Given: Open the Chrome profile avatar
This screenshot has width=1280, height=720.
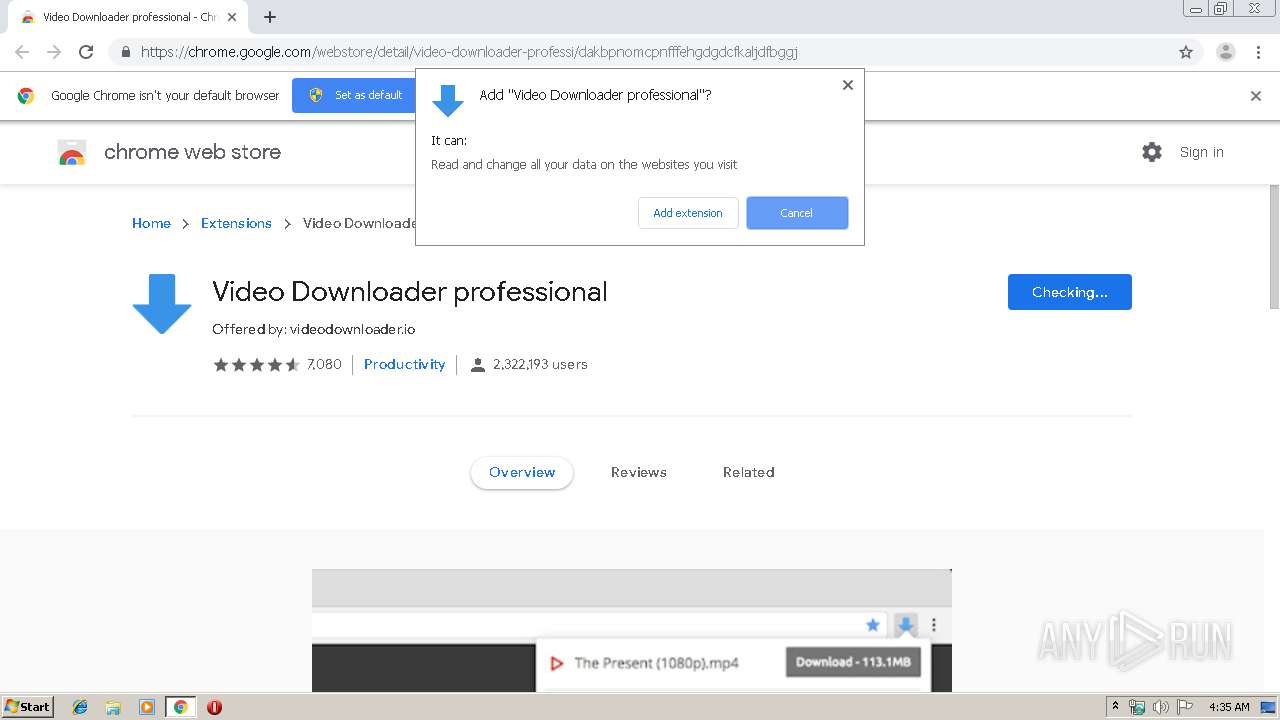Looking at the screenshot, I should (1226, 52).
